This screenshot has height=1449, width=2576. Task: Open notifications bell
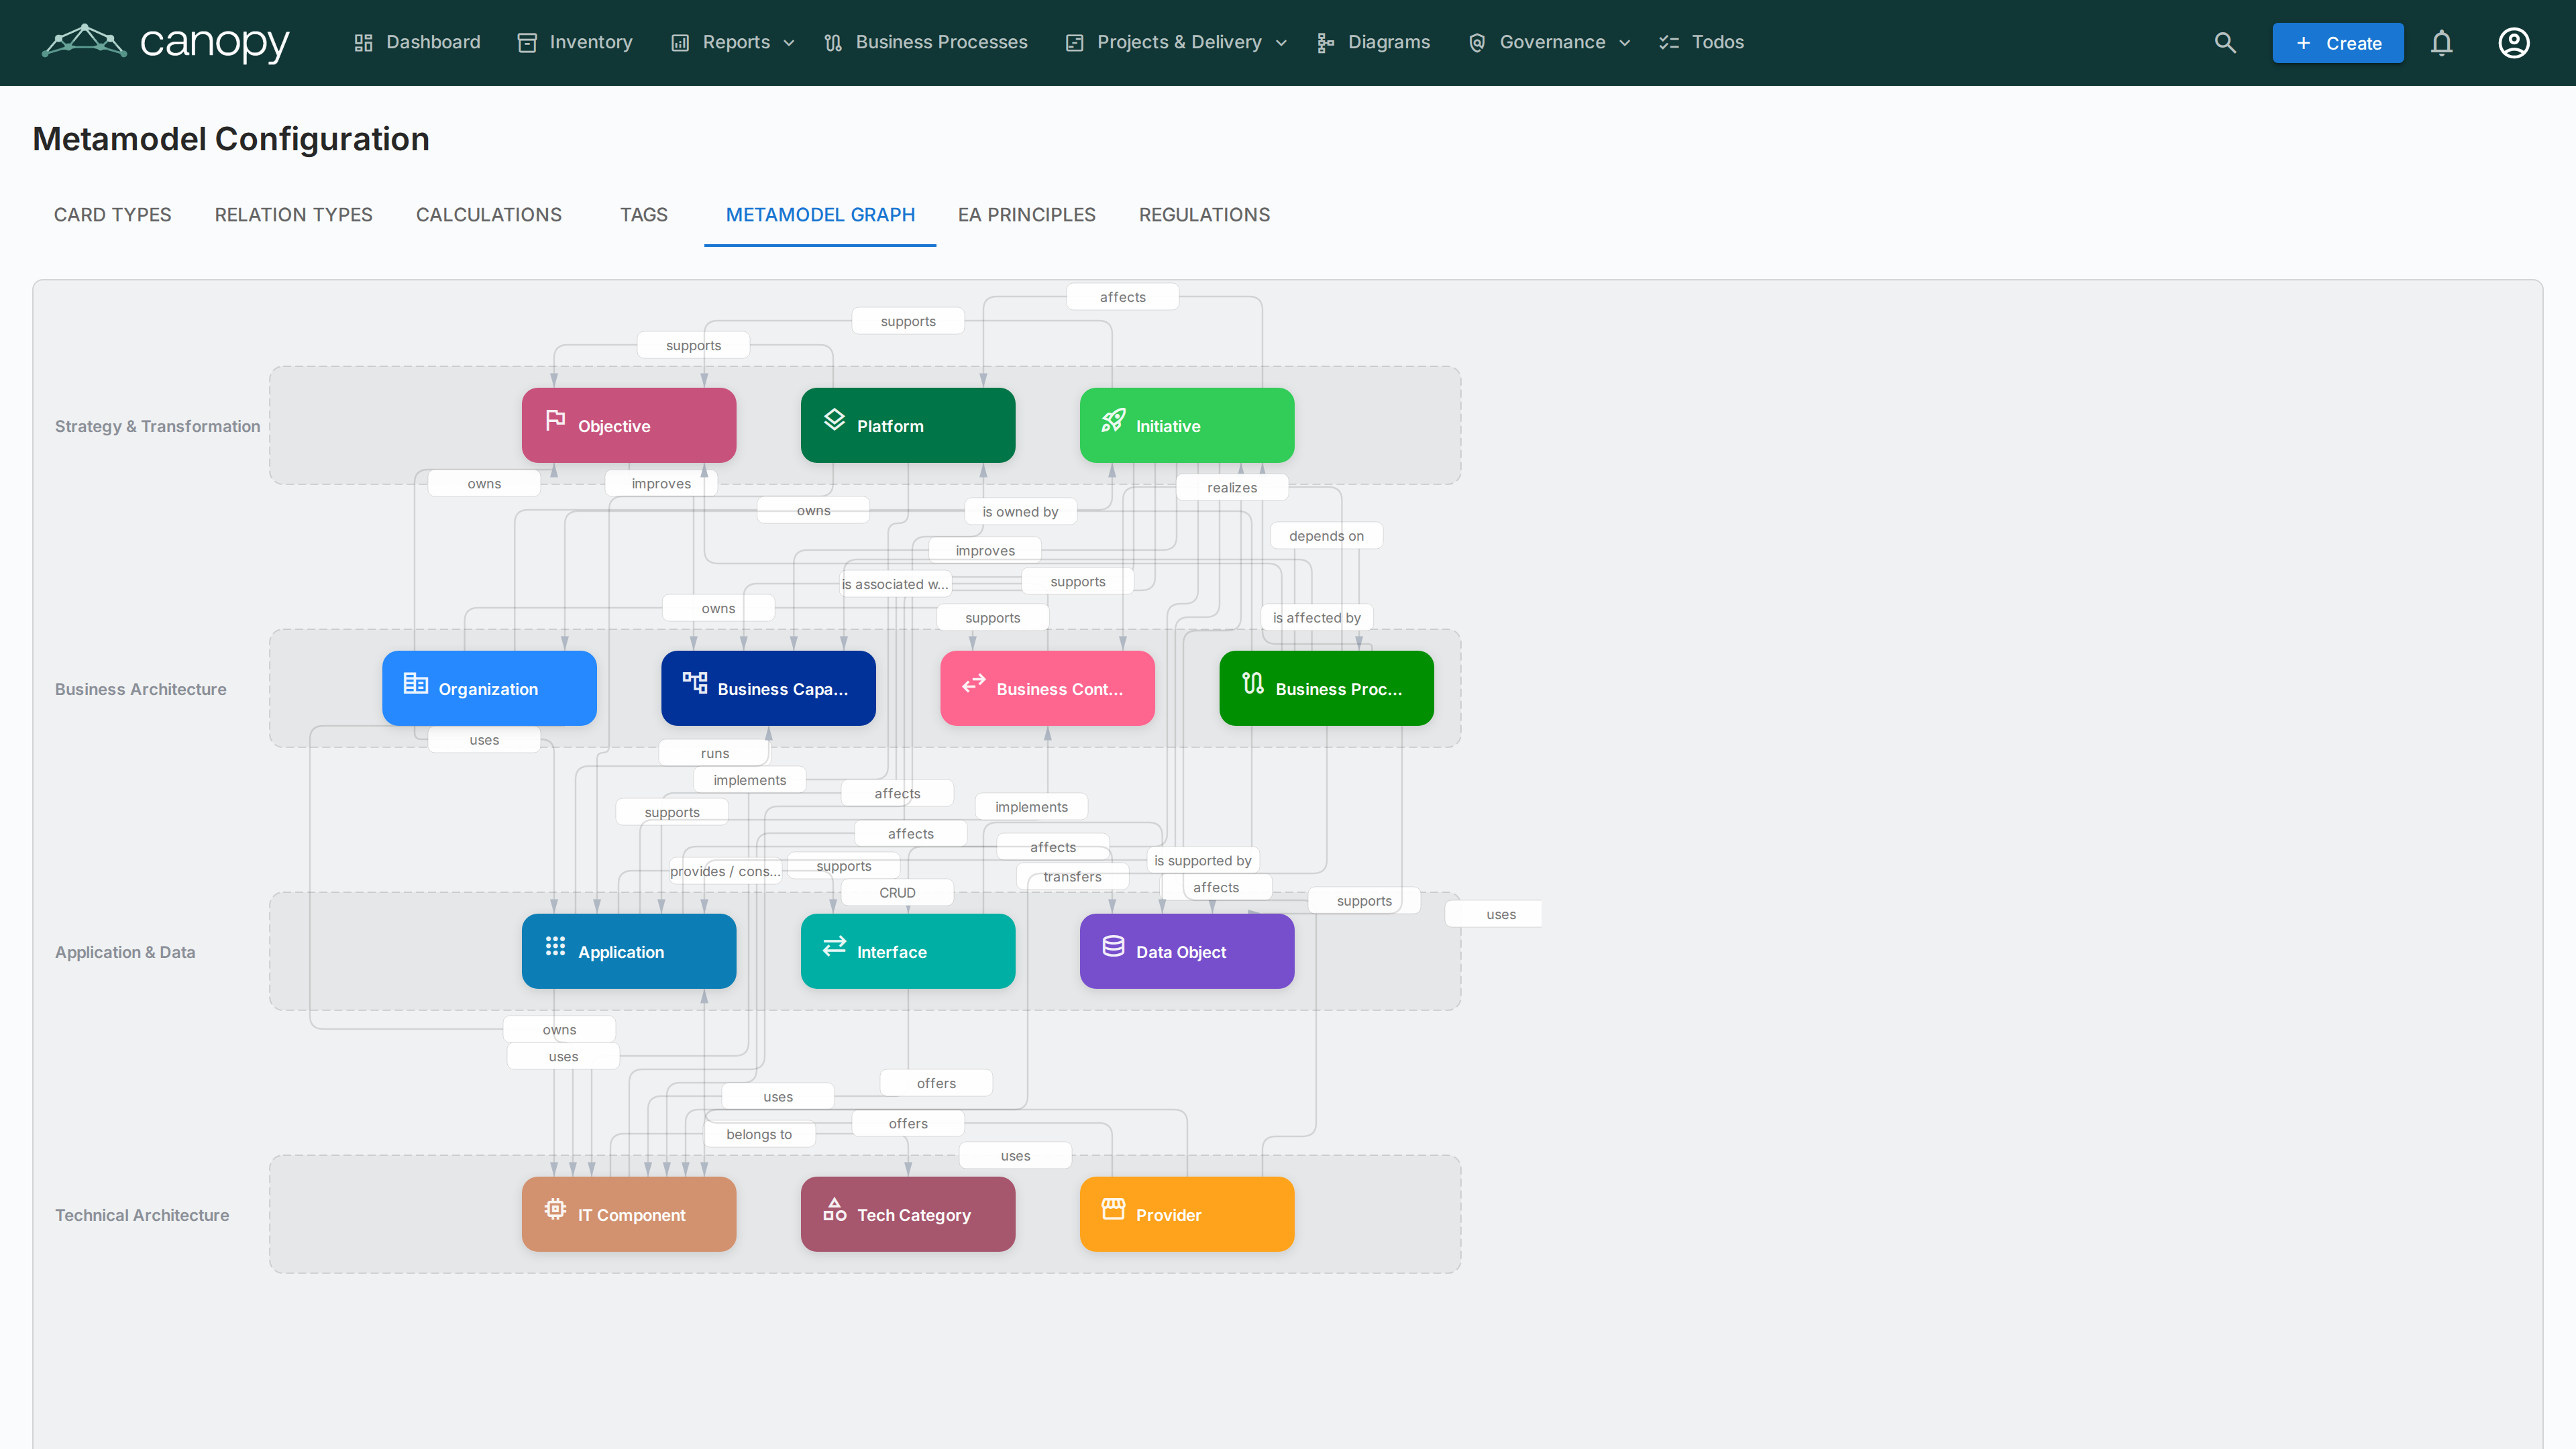pyautogui.click(x=2442, y=43)
